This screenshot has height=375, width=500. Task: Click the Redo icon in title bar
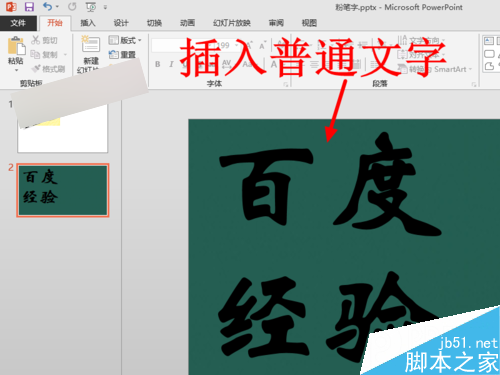72,6
